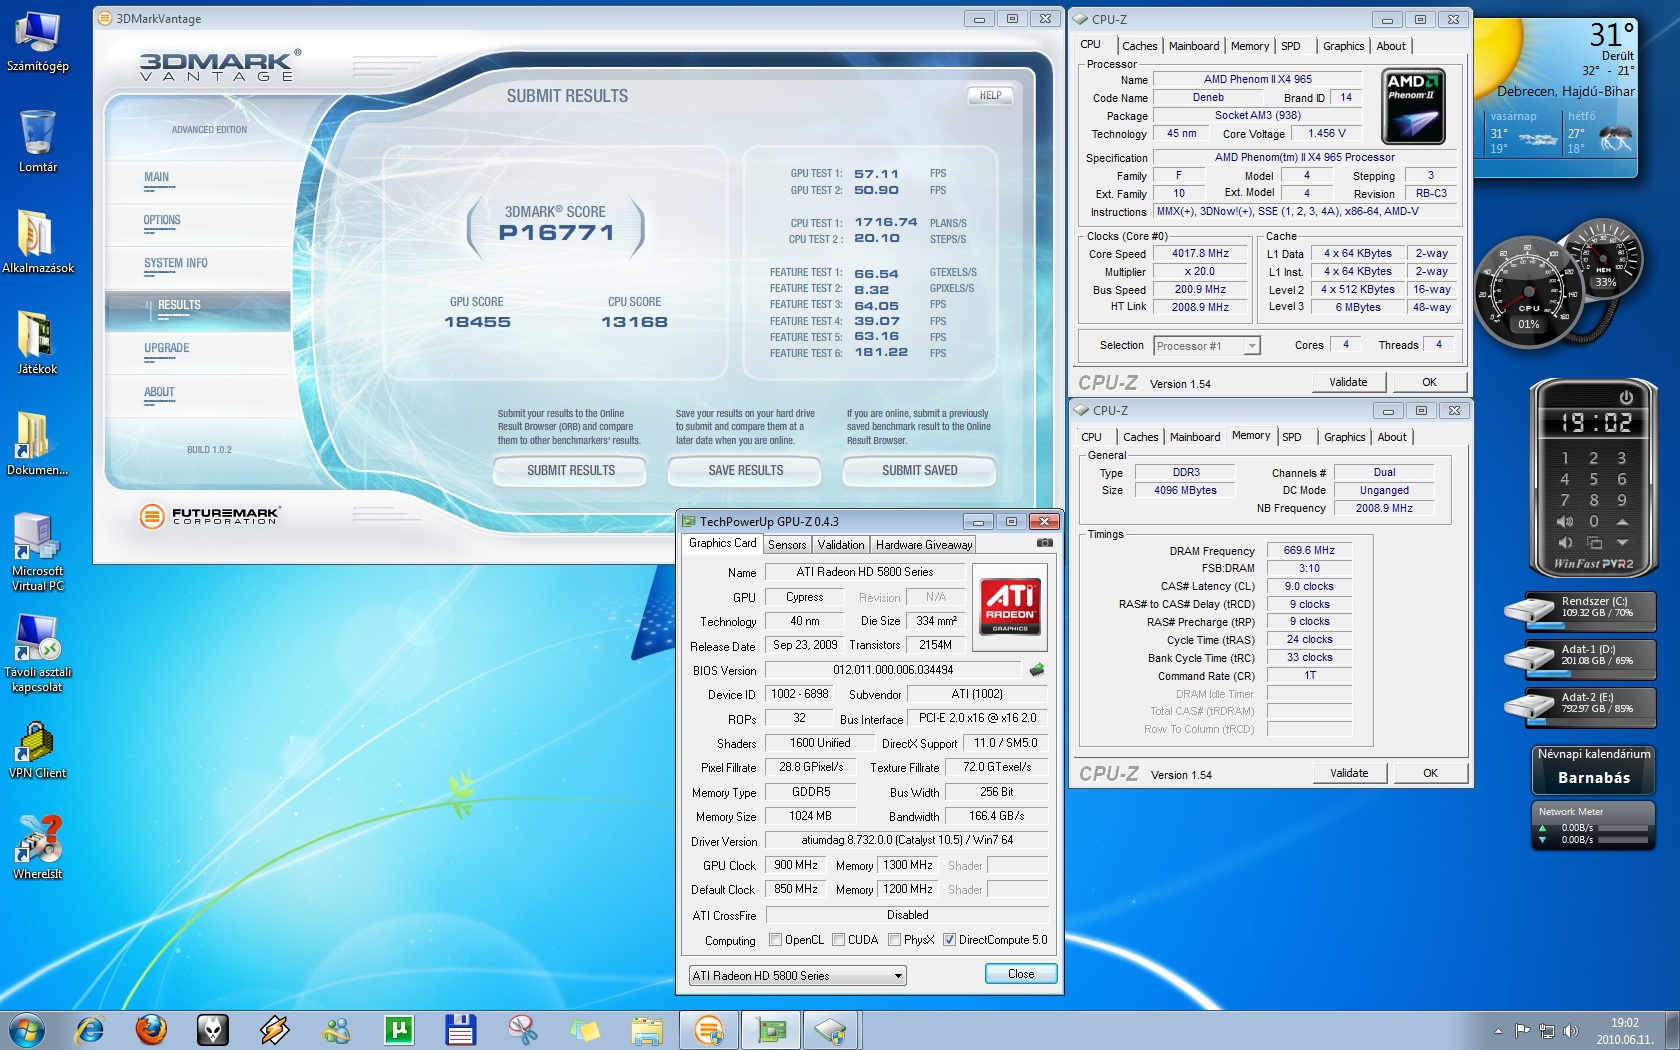
Task: Open the Processor #1 selection dropdown
Action: [1206, 346]
